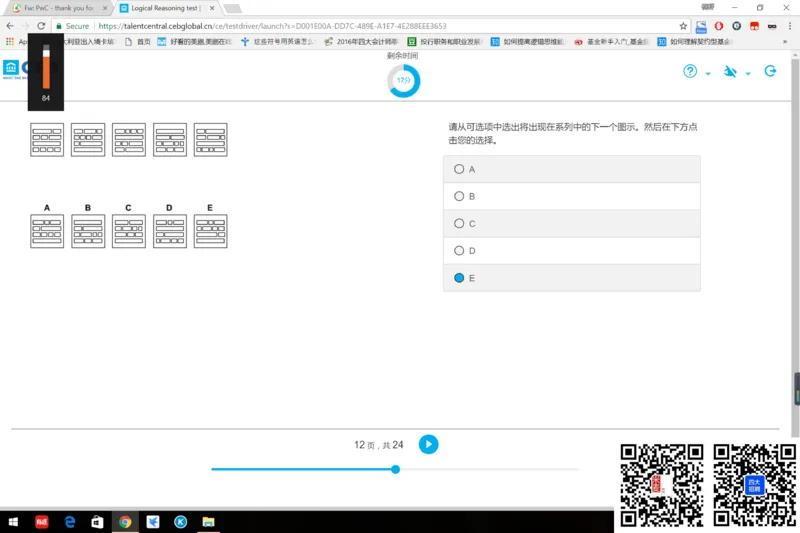Go to next page with blue arrow button
The image size is (800, 533).
tap(428, 444)
